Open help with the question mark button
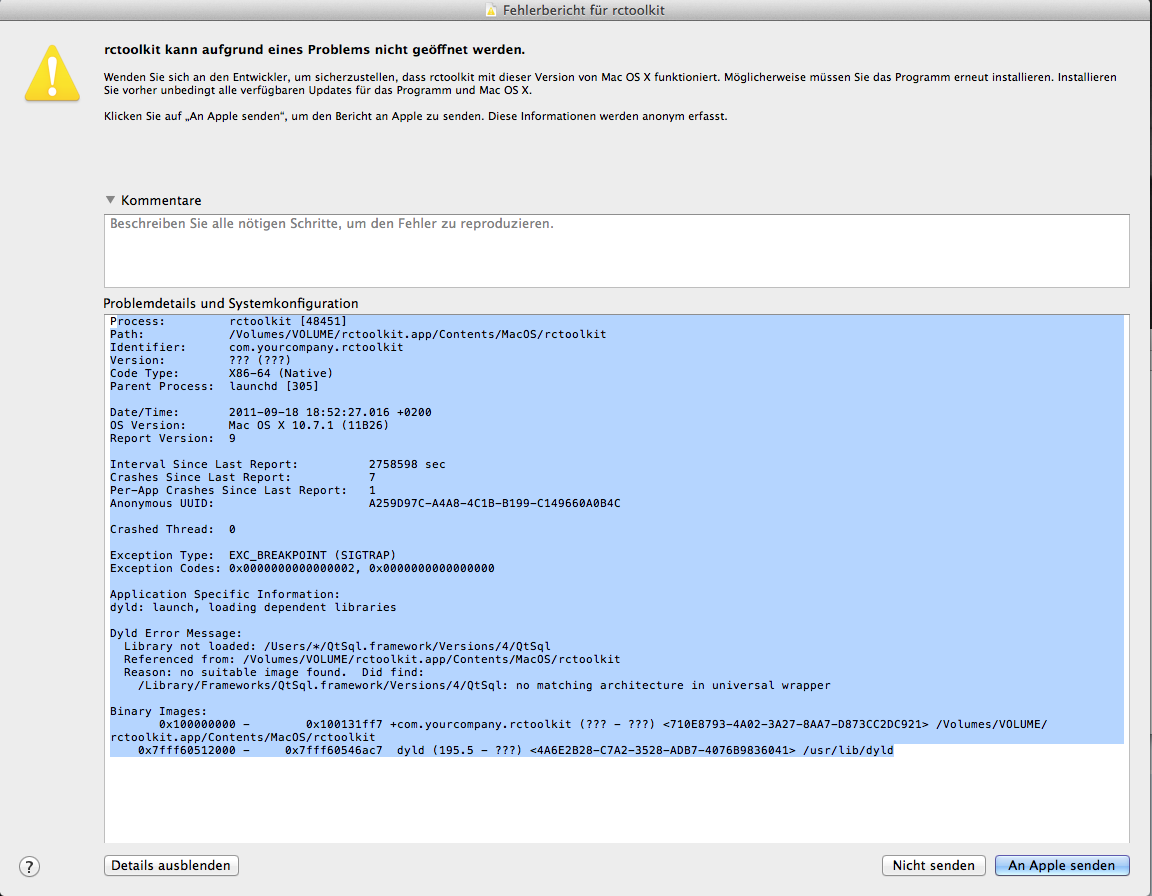Screen dimensions: 1152x896 29,866
